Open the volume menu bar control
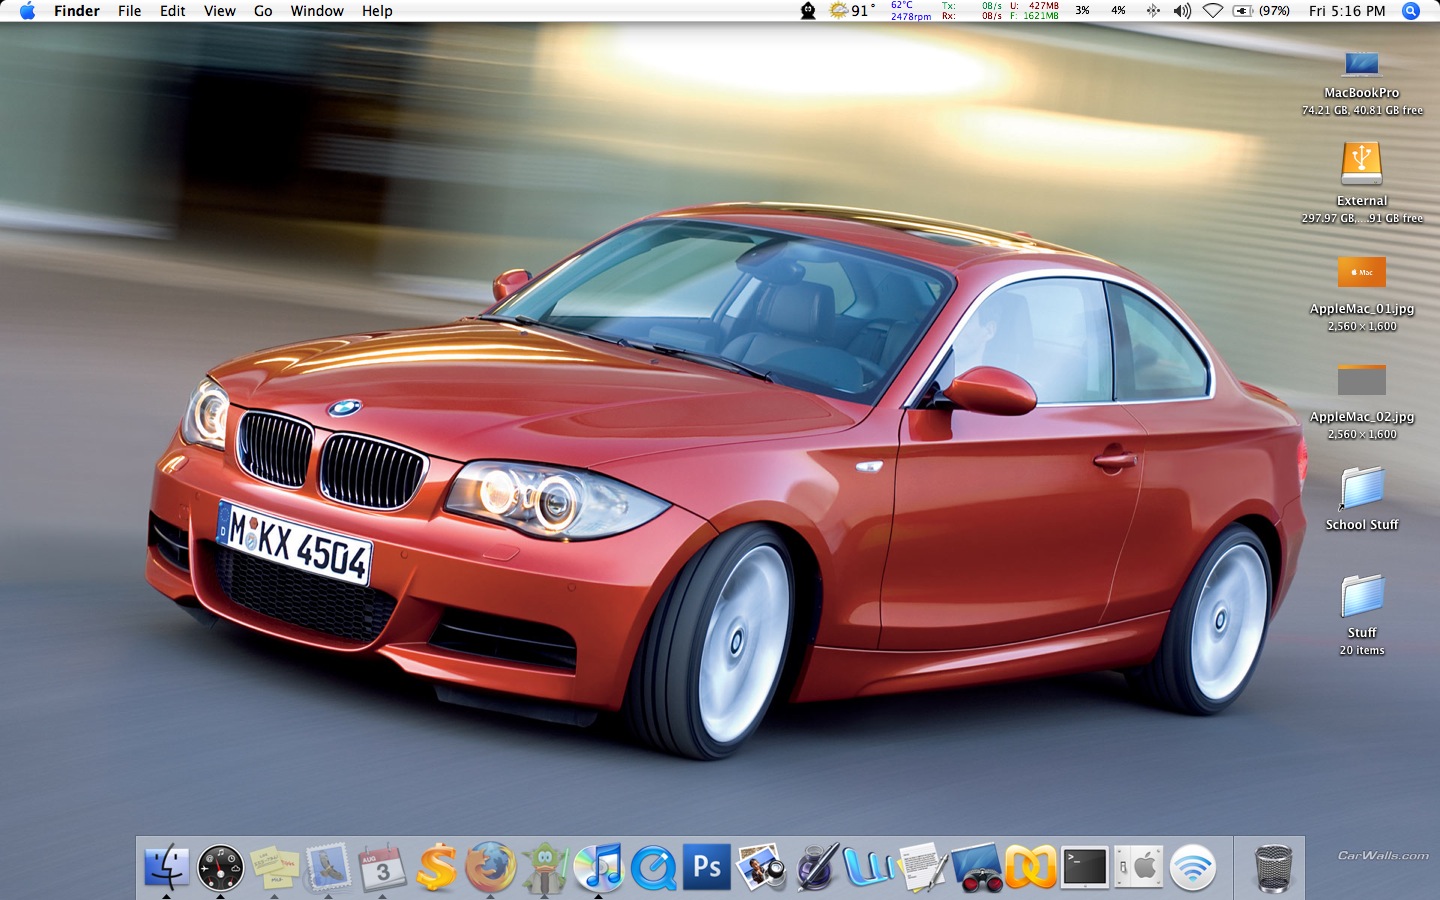1440x900 pixels. [1182, 11]
